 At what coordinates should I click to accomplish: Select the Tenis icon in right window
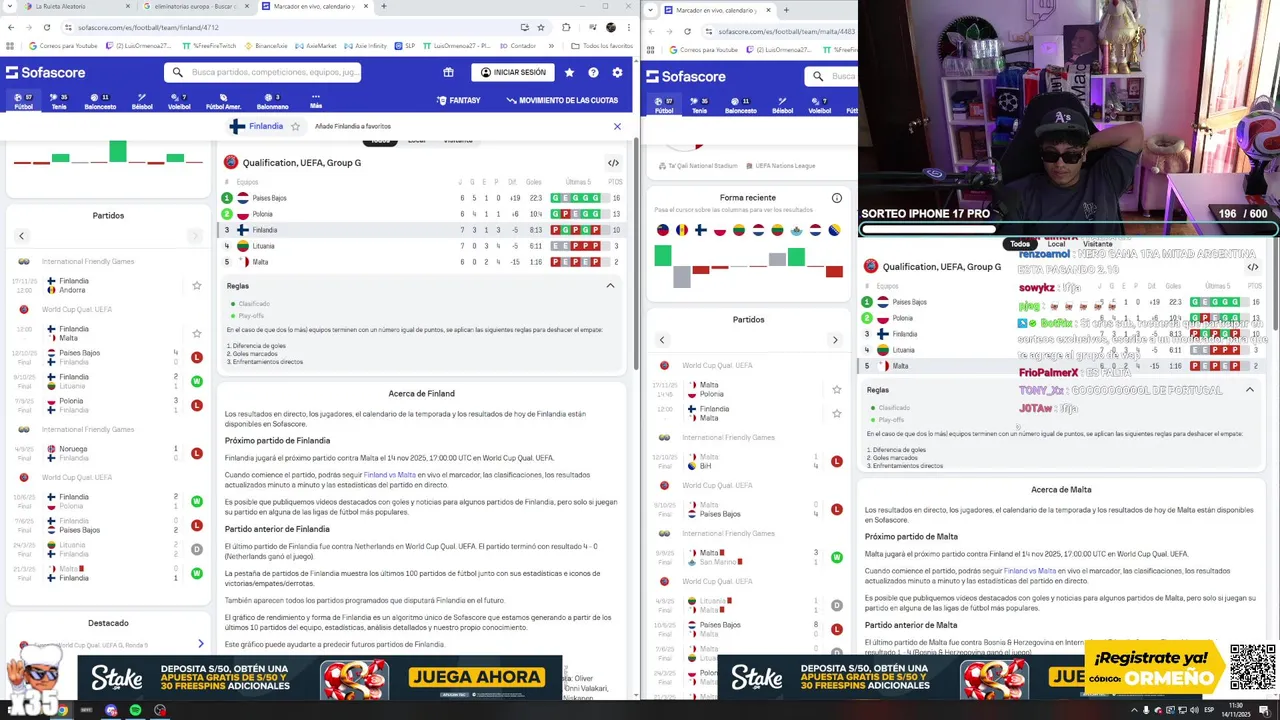click(699, 106)
